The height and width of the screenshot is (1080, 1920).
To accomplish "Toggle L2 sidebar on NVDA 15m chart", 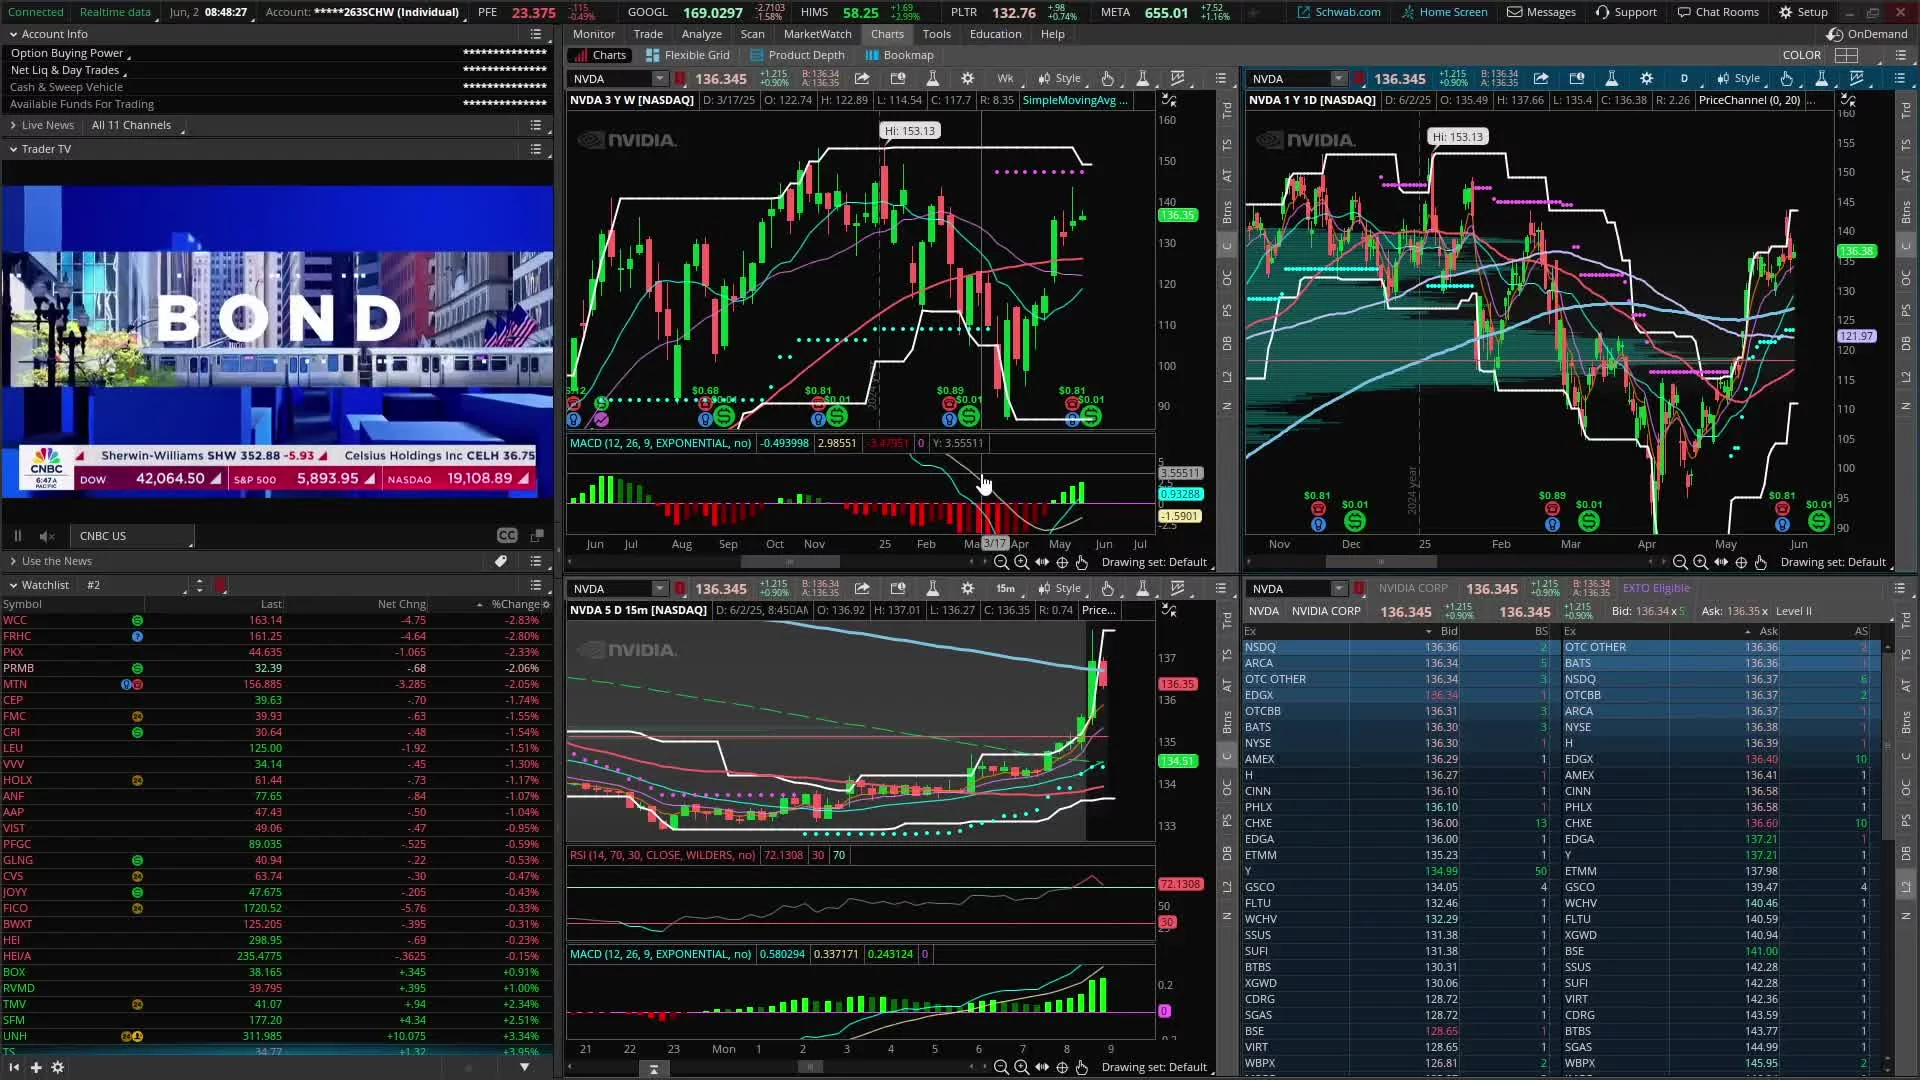I will click(1227, 886).
